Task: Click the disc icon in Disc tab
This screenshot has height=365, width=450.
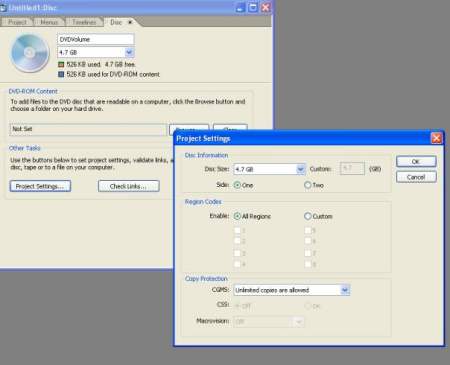Action: [30, 53]
